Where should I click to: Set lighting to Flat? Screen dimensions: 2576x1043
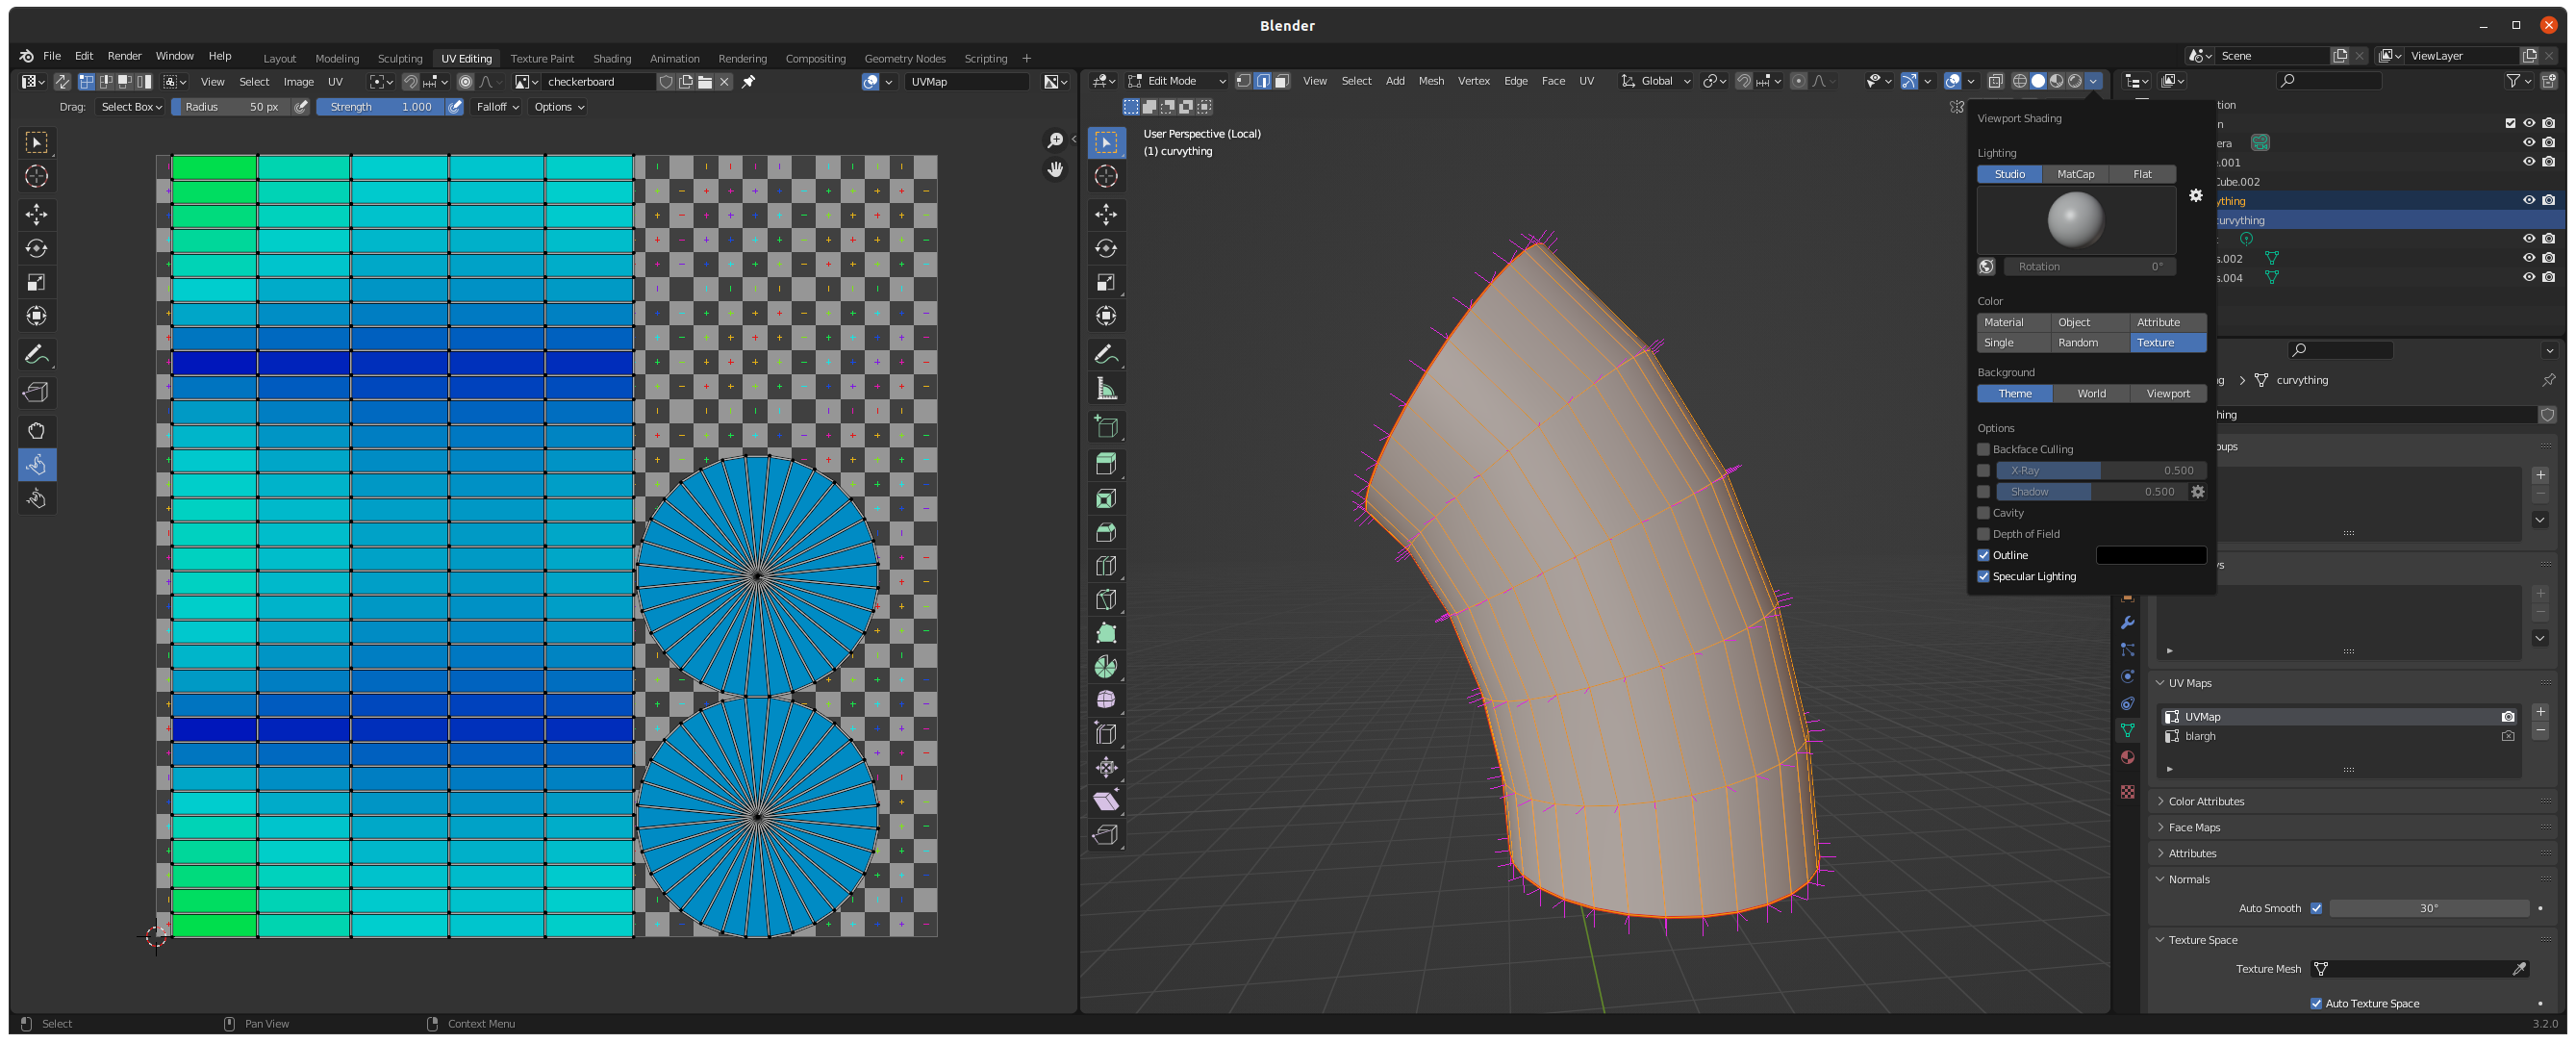pyautogui.click(x=2142, y=174)
